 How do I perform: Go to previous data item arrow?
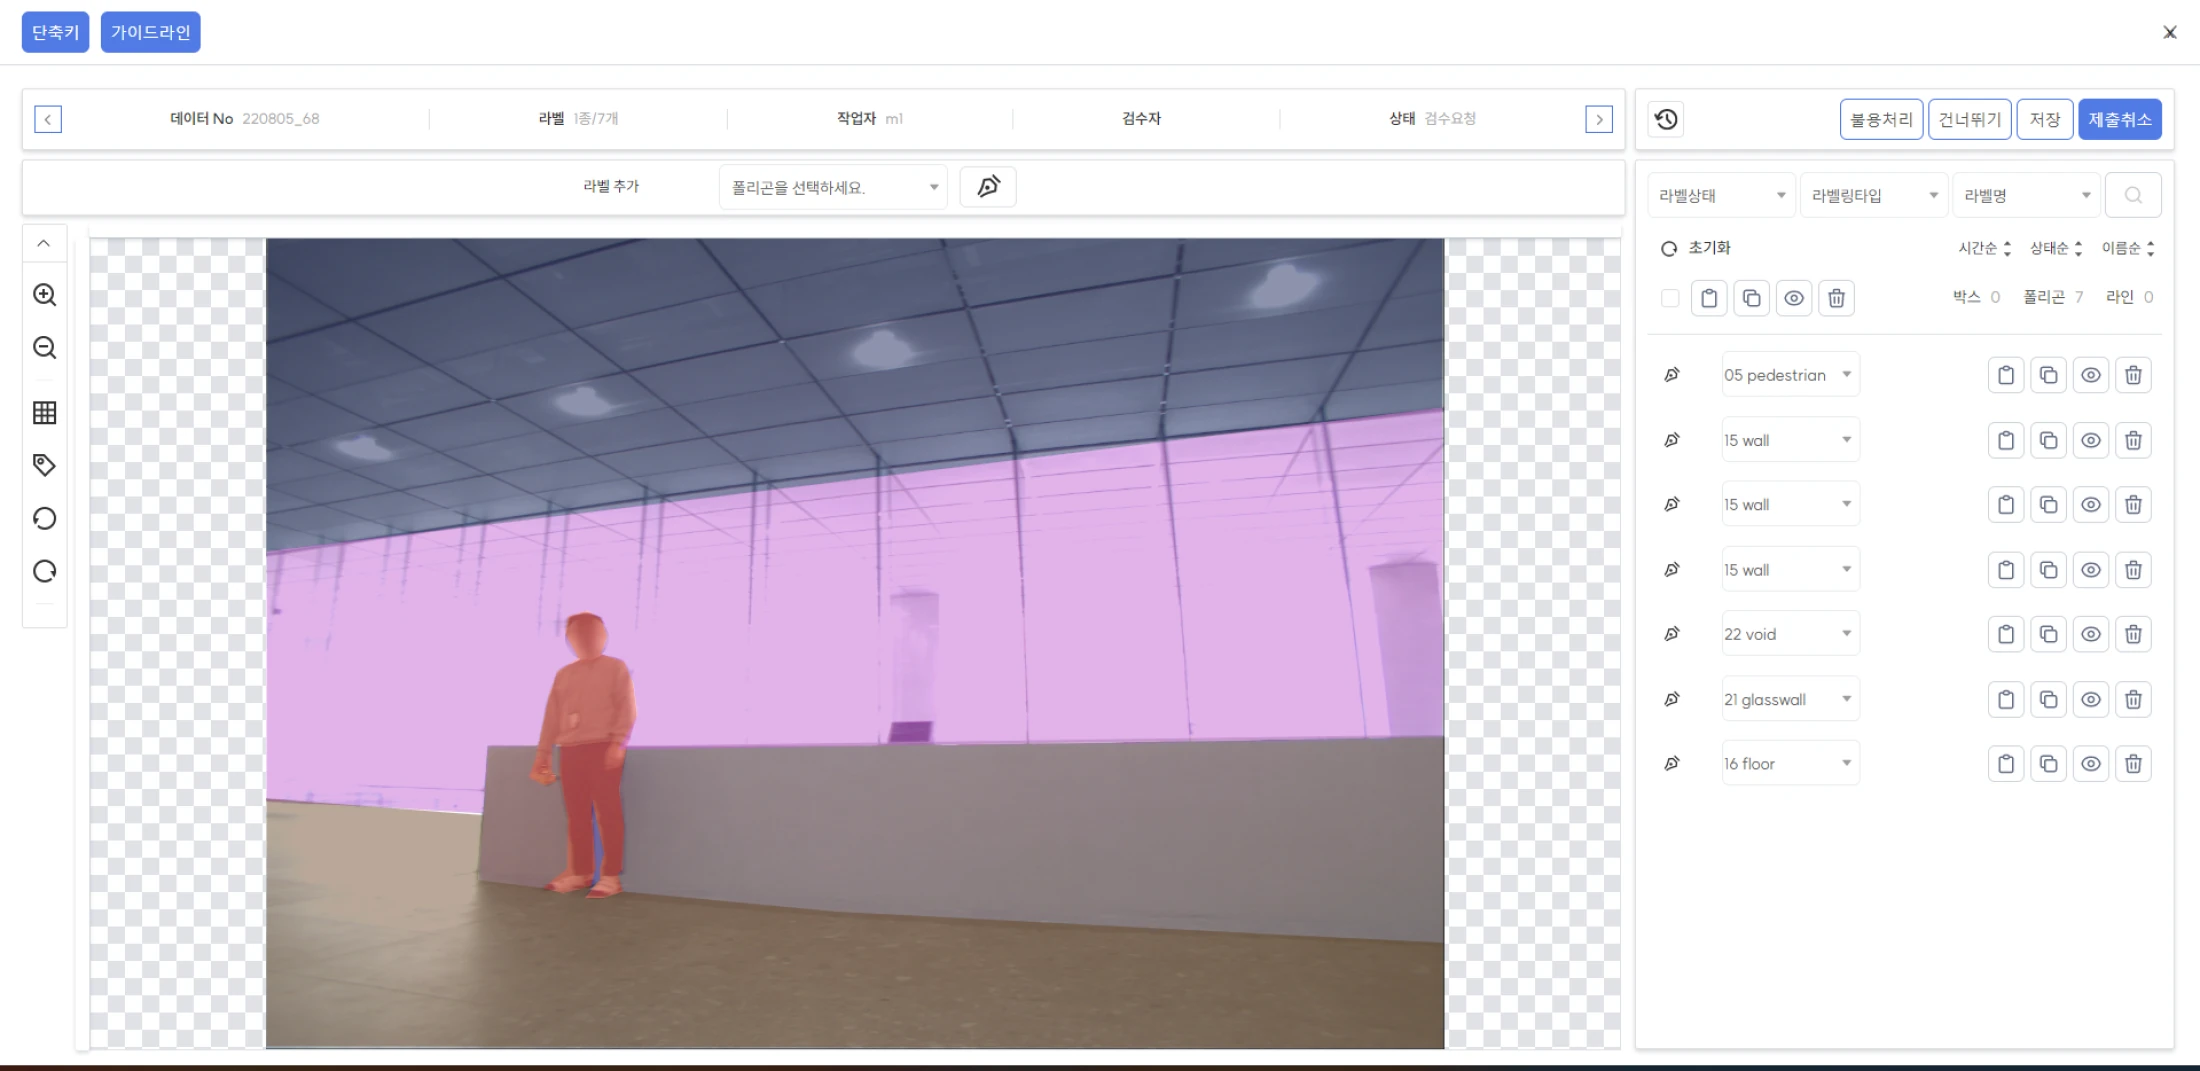(x=48, y=119)
